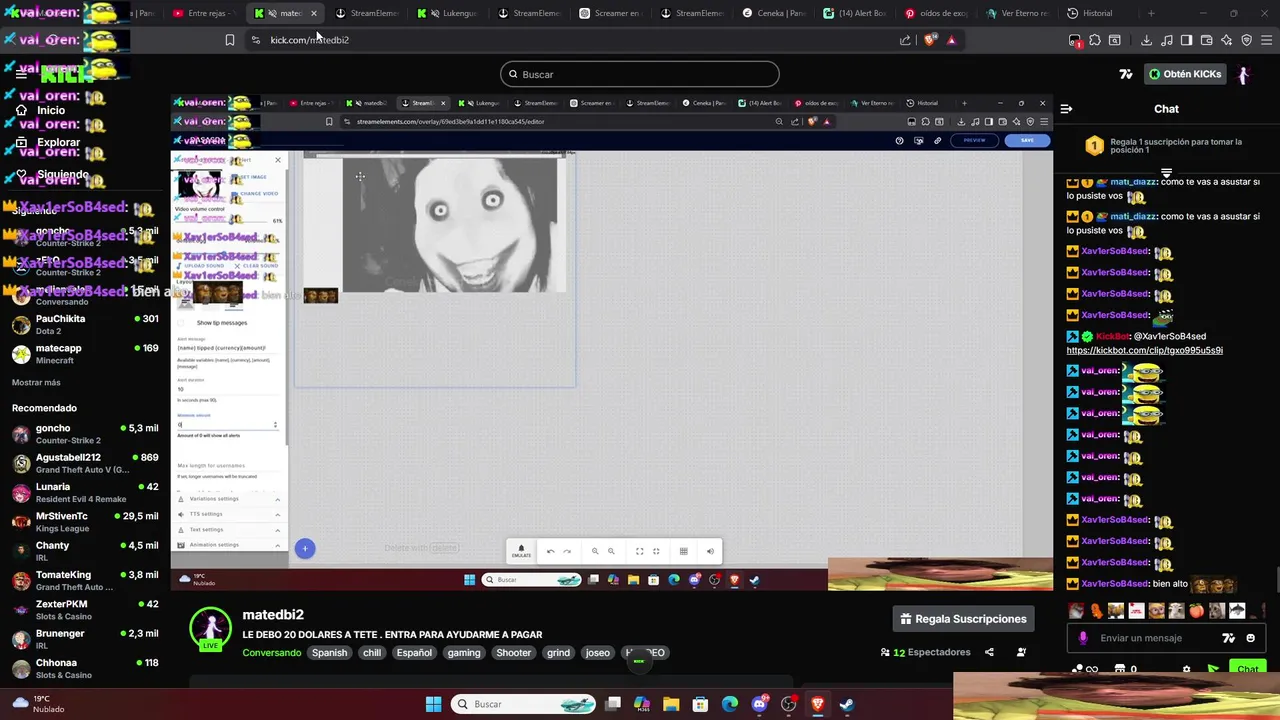Open Chhonaa recommended channel

(85, 669)
